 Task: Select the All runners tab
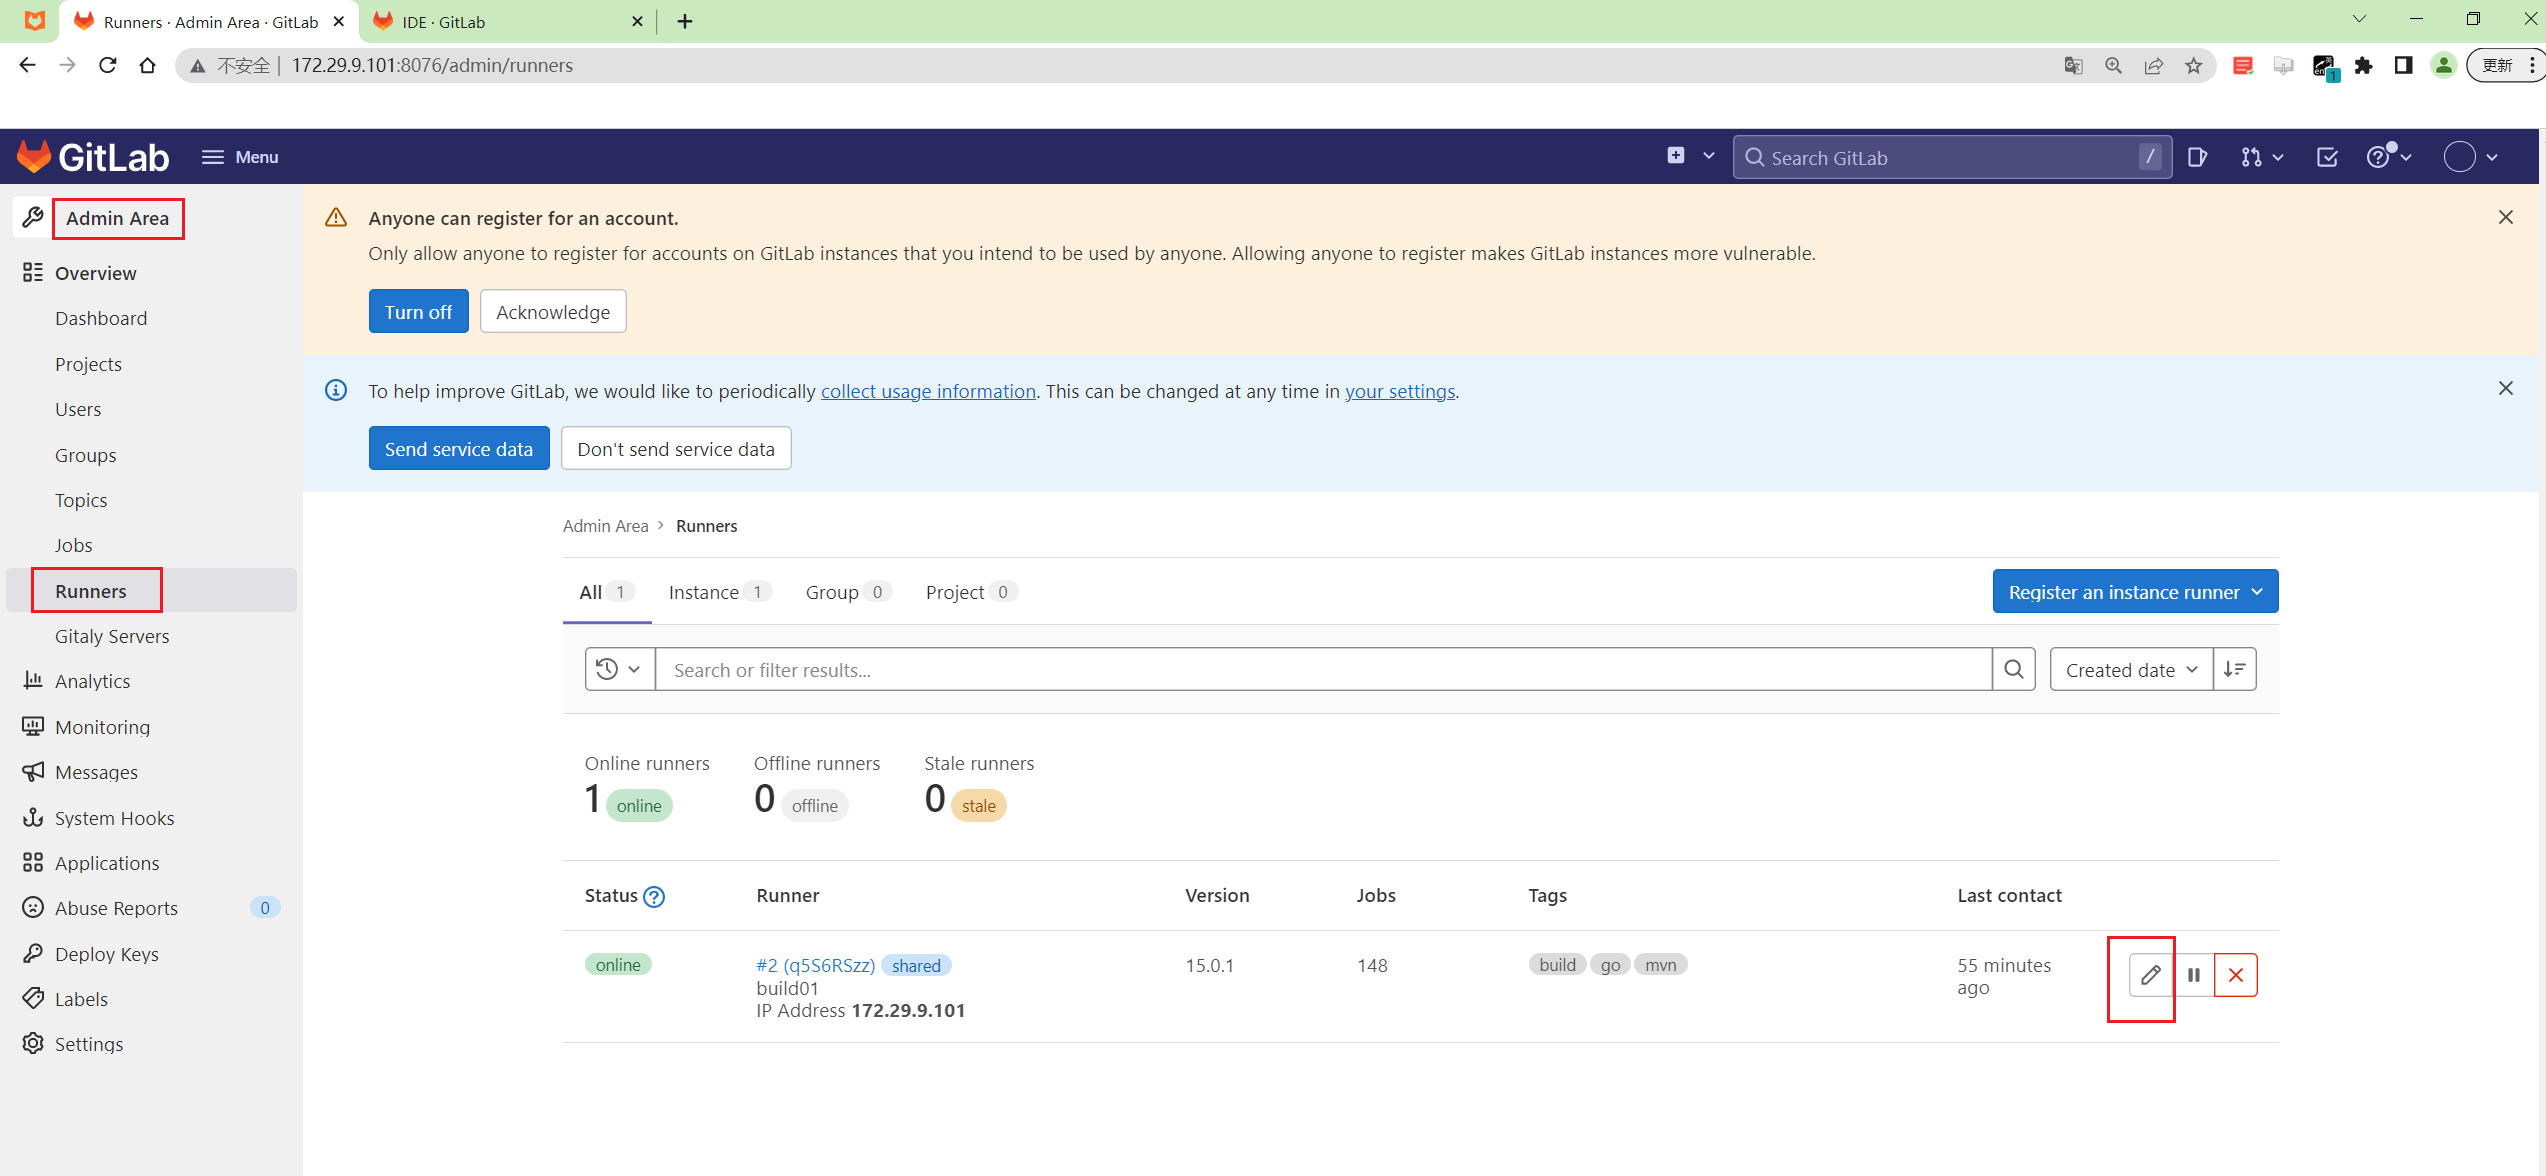point(607,592)
